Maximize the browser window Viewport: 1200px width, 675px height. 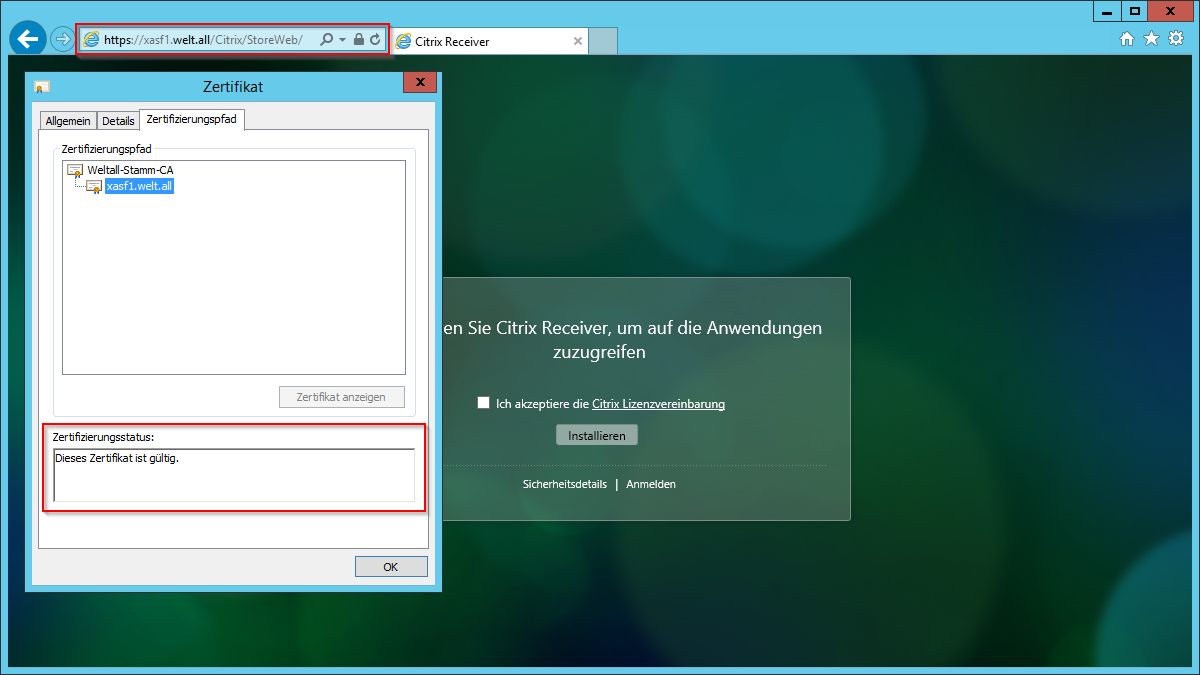(x=1134, y=11)
